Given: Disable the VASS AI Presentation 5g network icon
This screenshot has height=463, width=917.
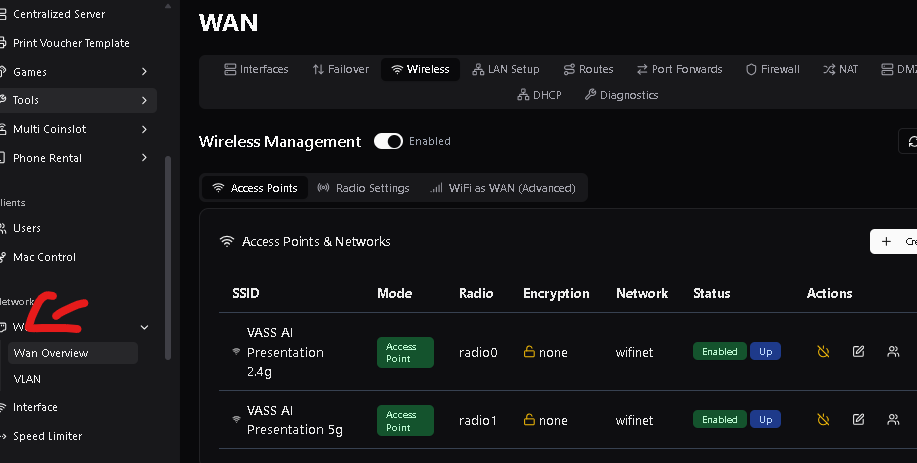Looking at the screenshot, I should click(x=823, y=419).
